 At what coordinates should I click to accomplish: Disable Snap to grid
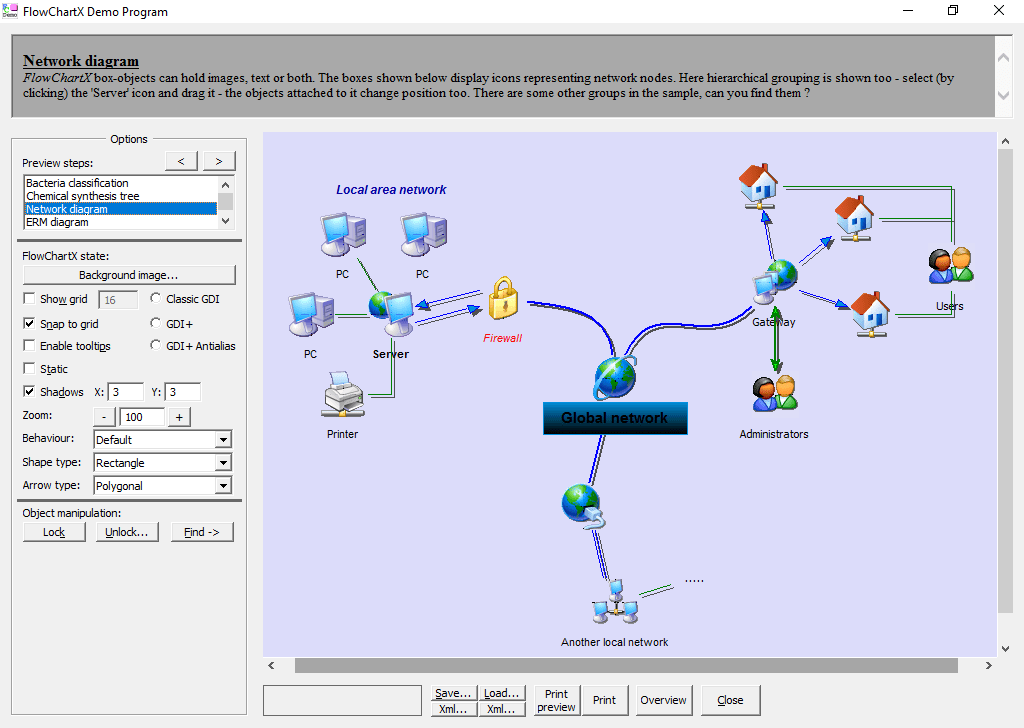pyautogui.click(x=30, y=322)
